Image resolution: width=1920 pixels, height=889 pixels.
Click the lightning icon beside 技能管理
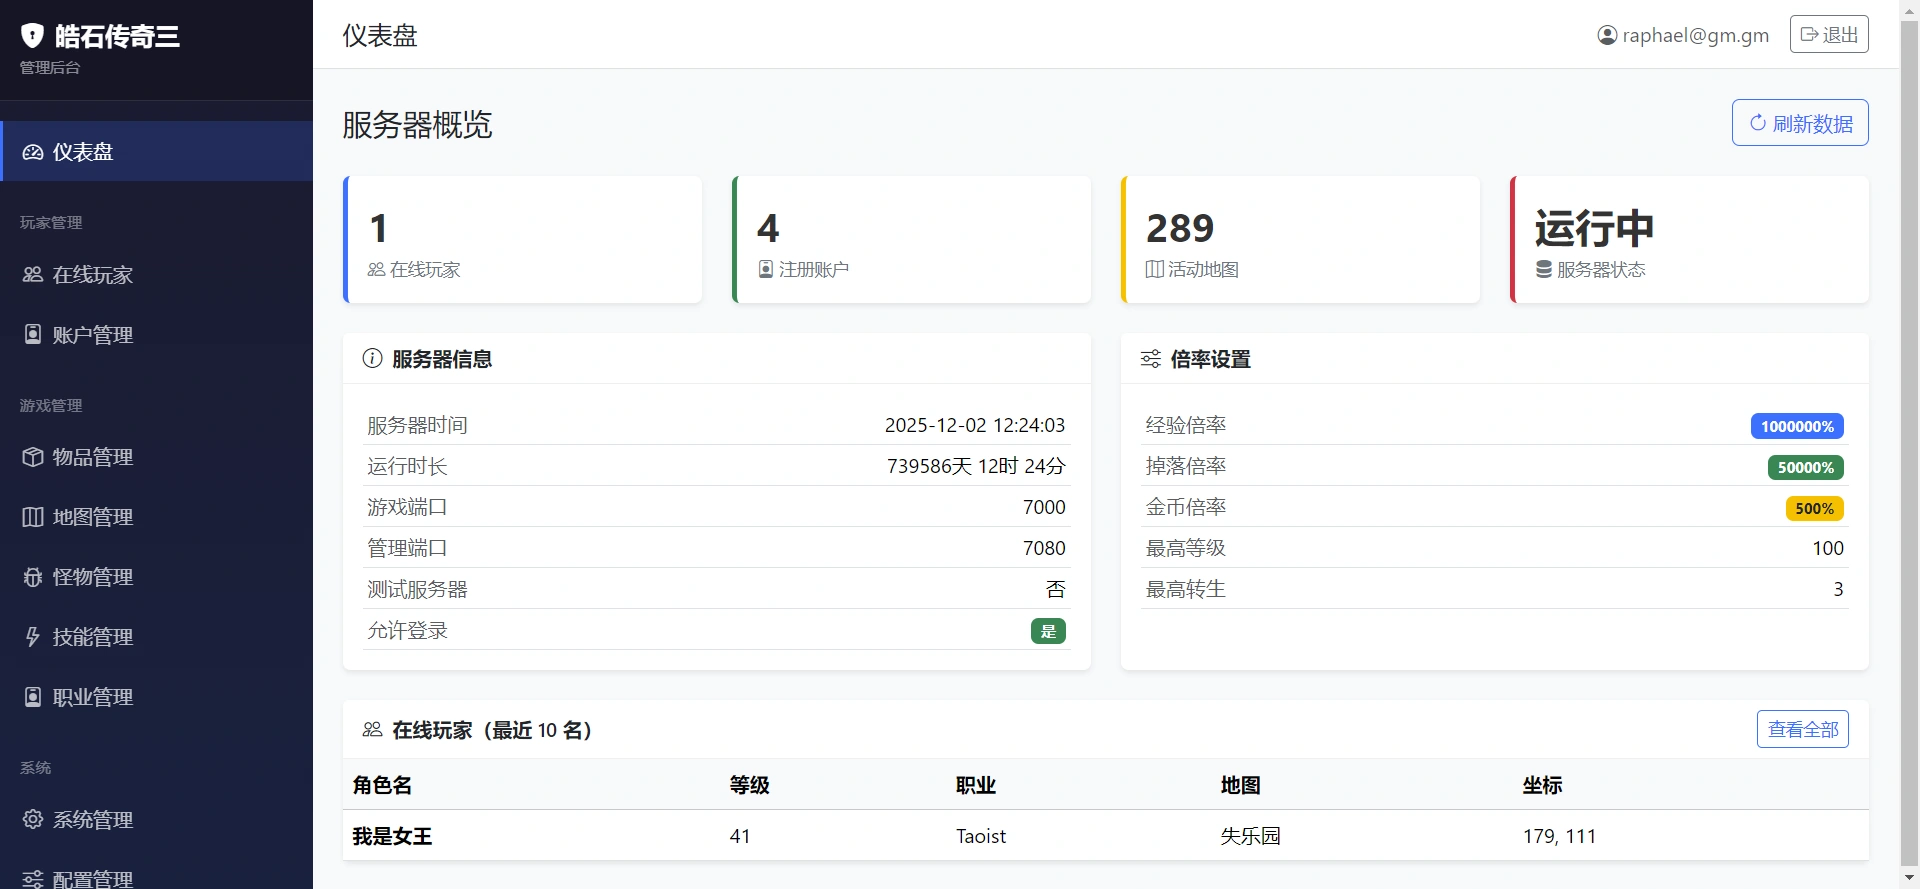33,637
